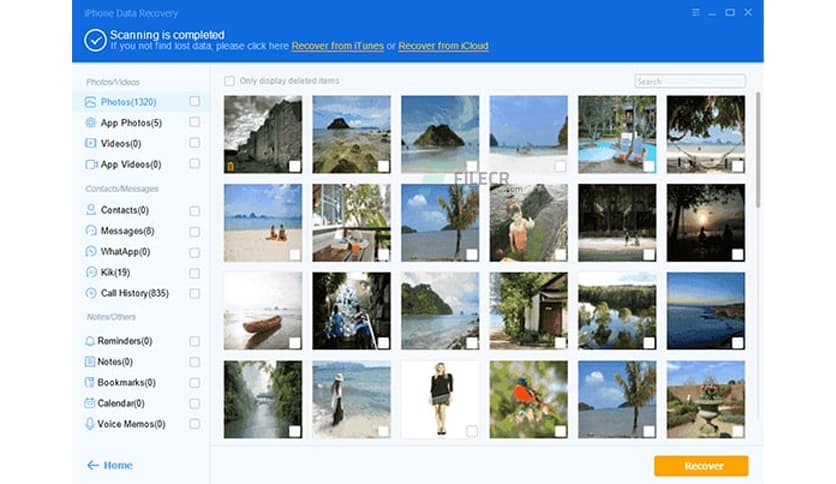Click the Voice Memos(0) label
The width and height of the screenshot is (836, 484).
tap(131, 424)
